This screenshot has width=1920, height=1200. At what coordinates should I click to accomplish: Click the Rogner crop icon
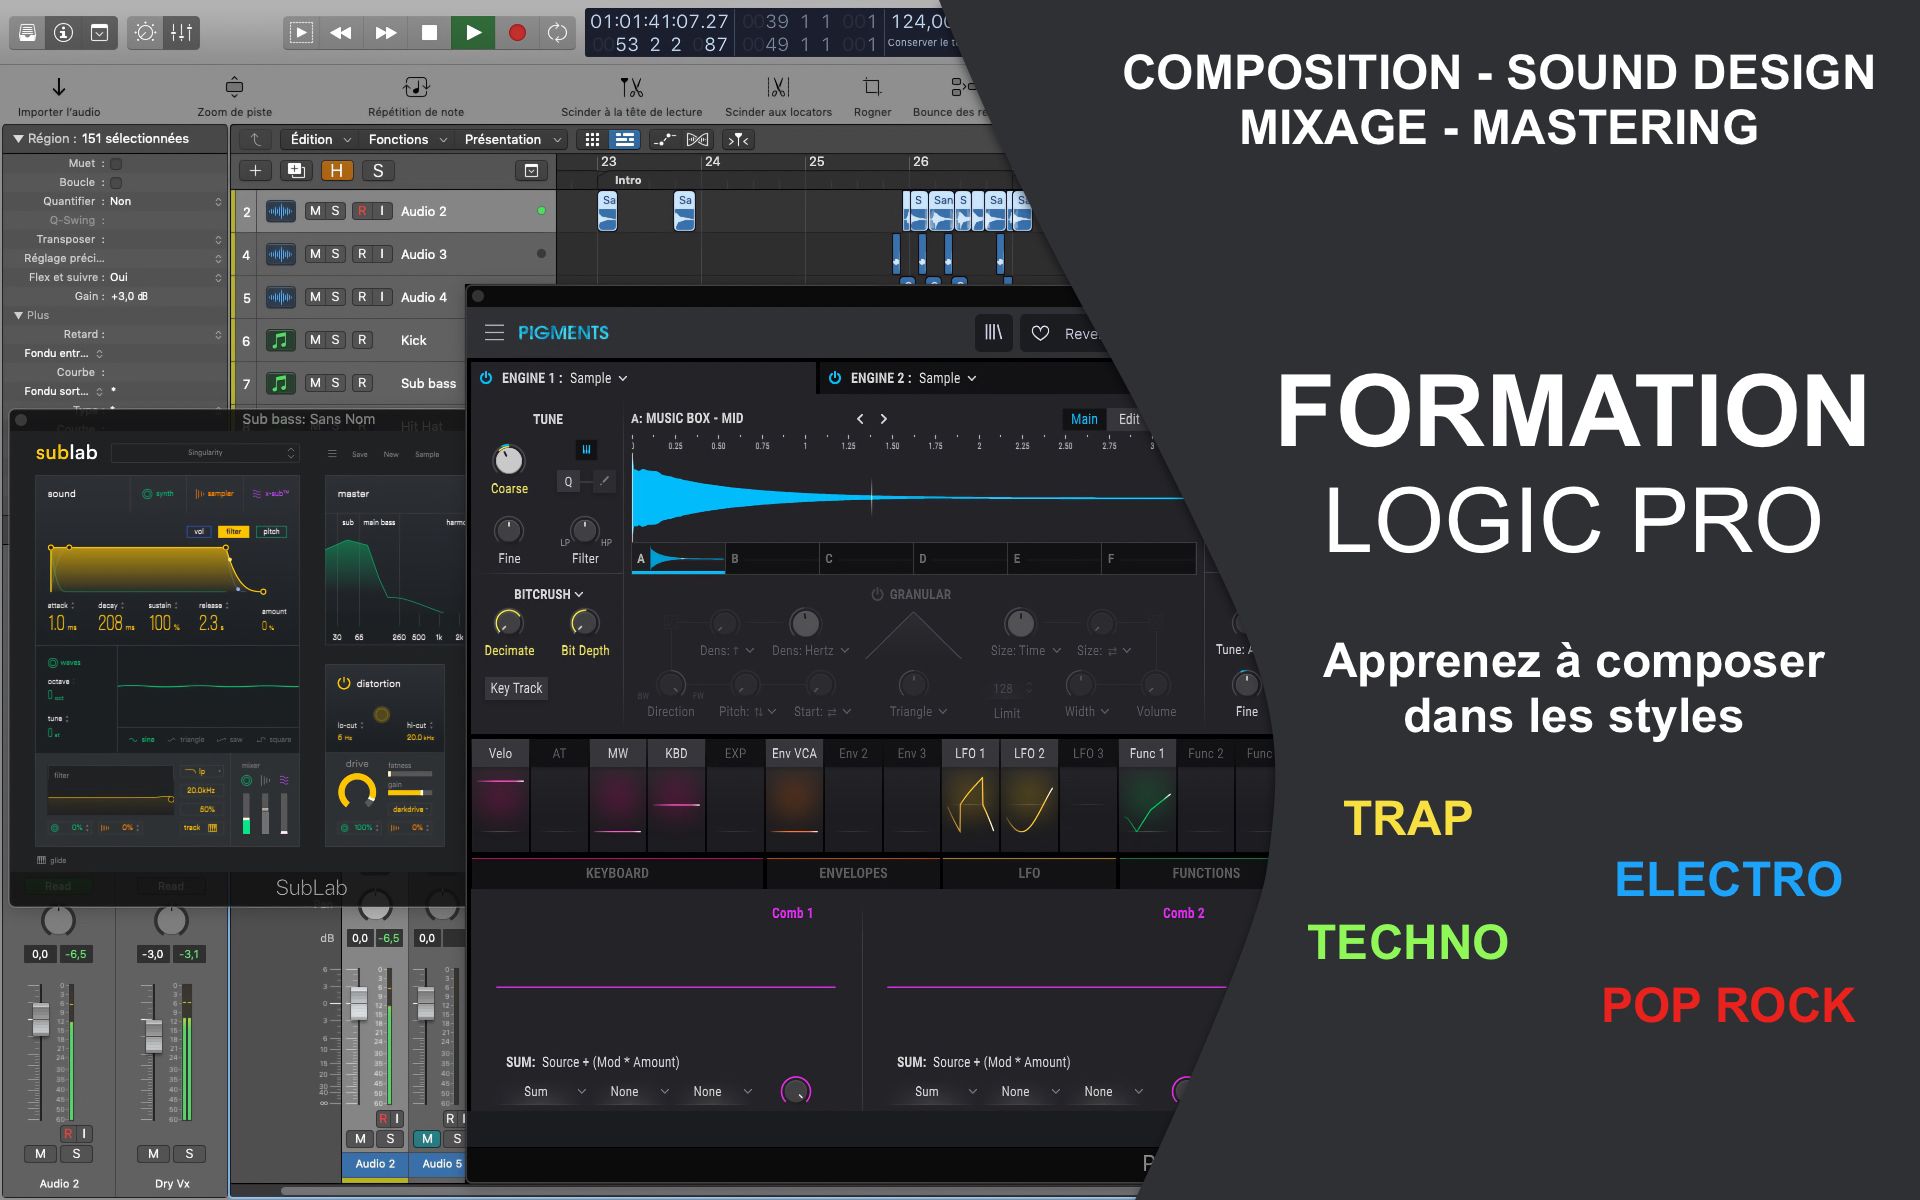tap(872, 88)
